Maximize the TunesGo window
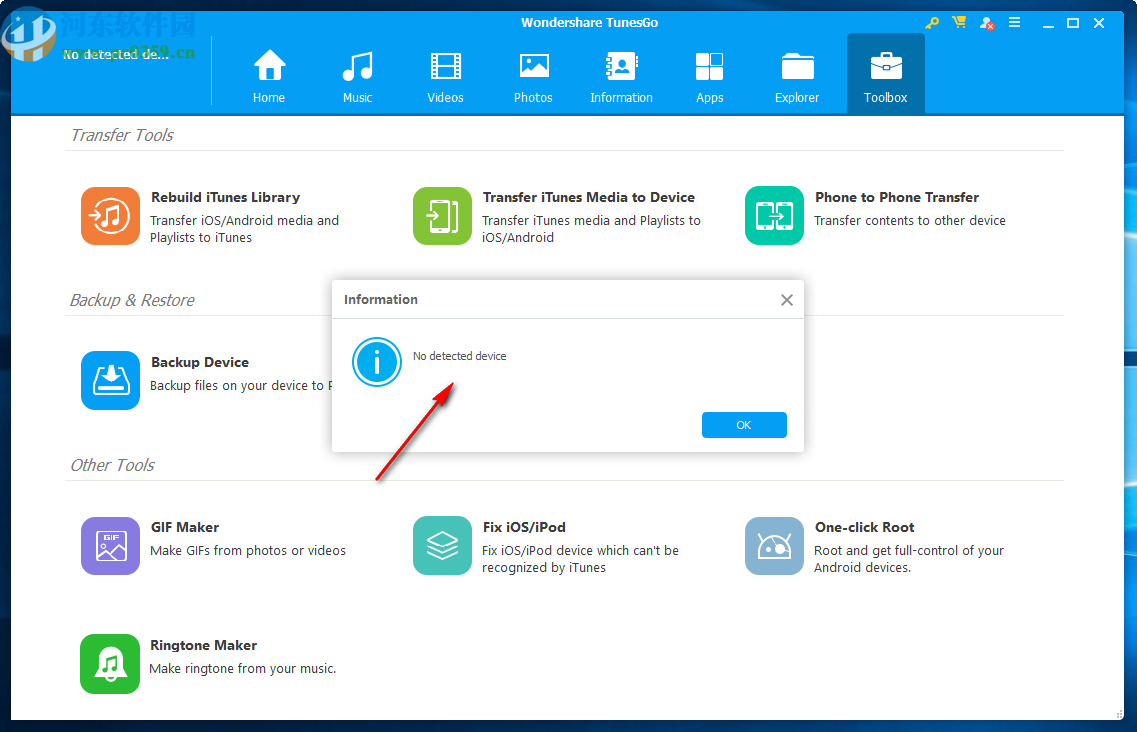This screenshot has width=1137, height=732. [x=1073, y=23]
